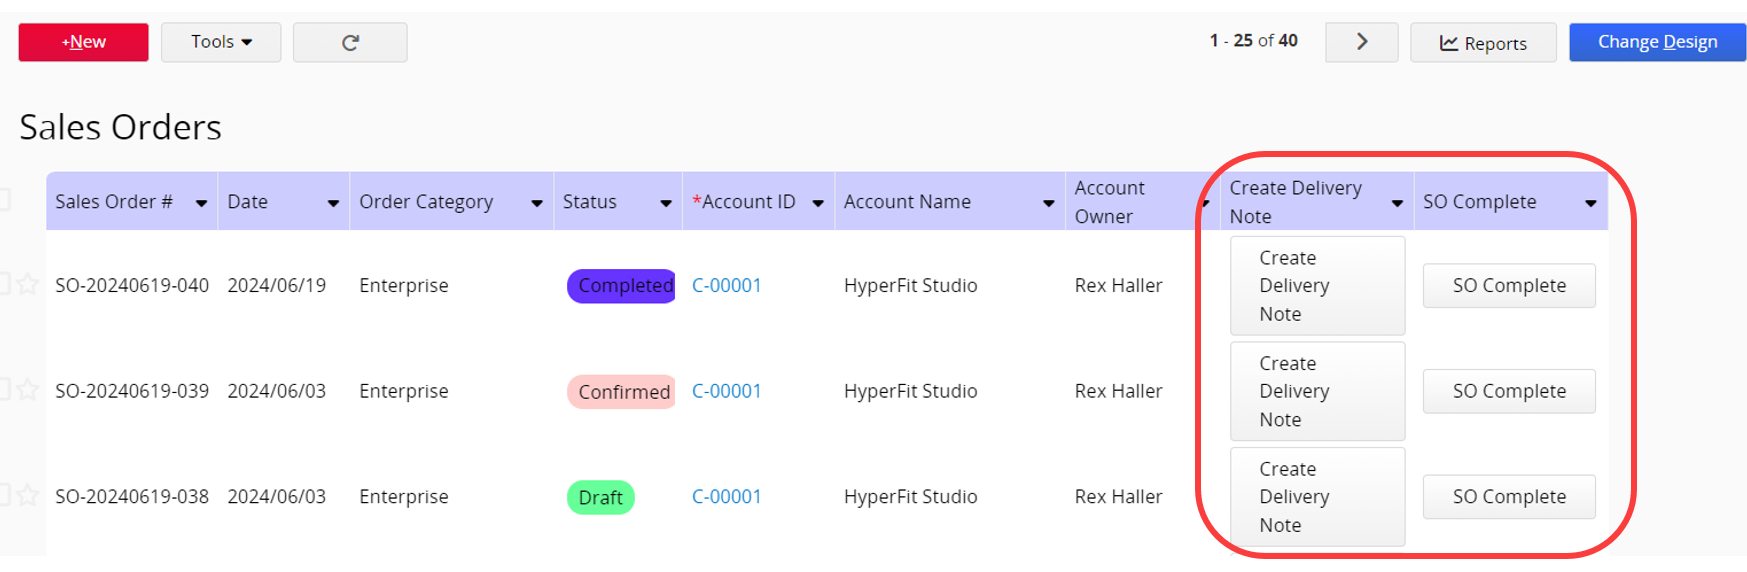Click the purple Completed status badge
Viewport: 1747px width, 572px height.
pyautogui.click(x=621, y=286)
